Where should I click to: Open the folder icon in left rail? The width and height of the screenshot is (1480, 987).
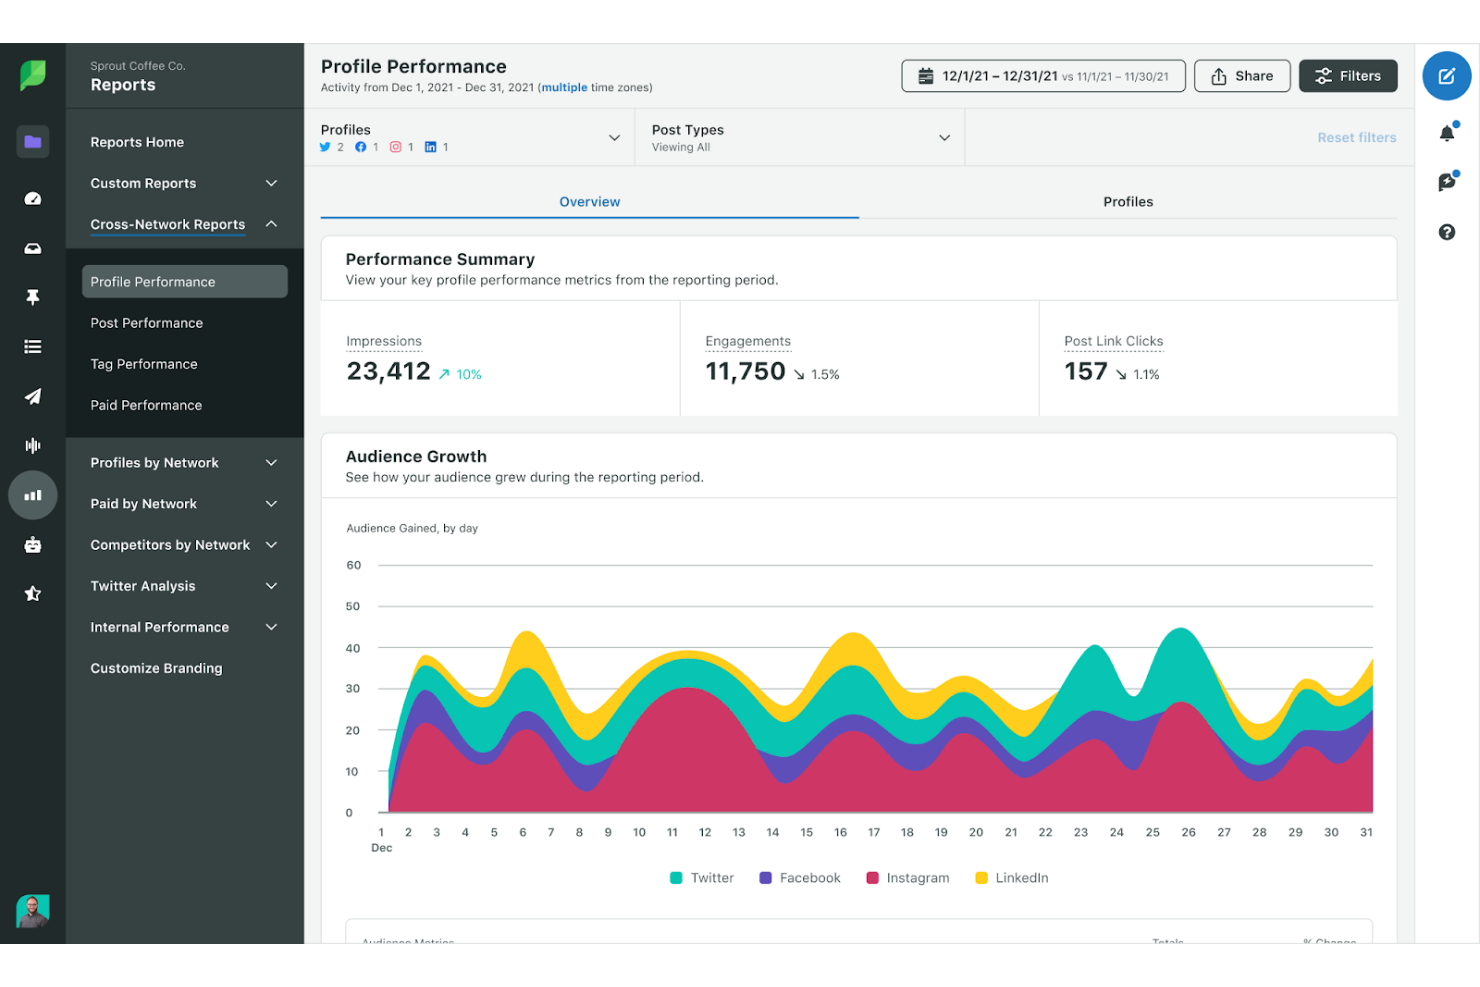click(x=33, y=142)
